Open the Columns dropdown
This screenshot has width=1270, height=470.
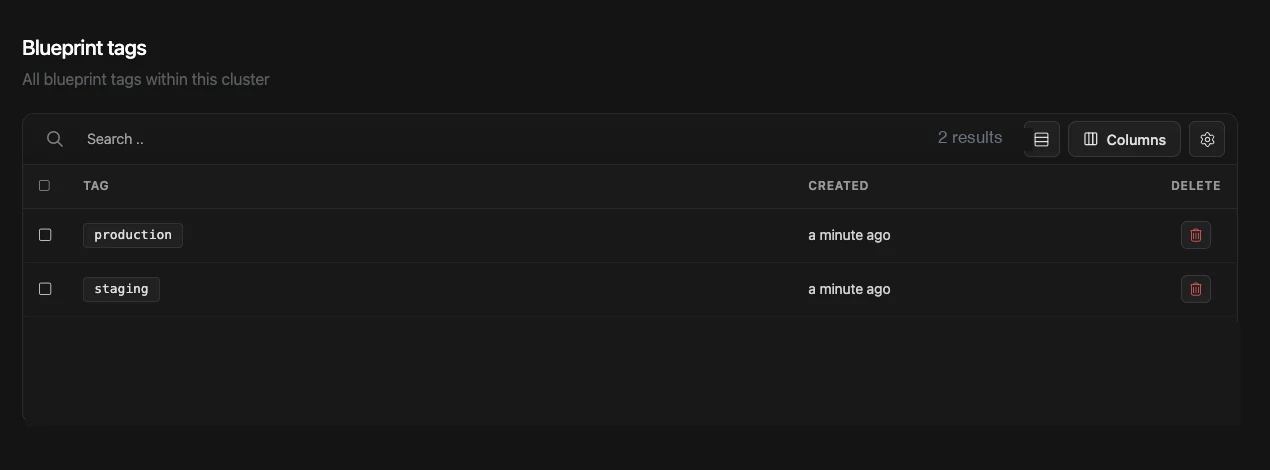click(x=1124, y=139)
